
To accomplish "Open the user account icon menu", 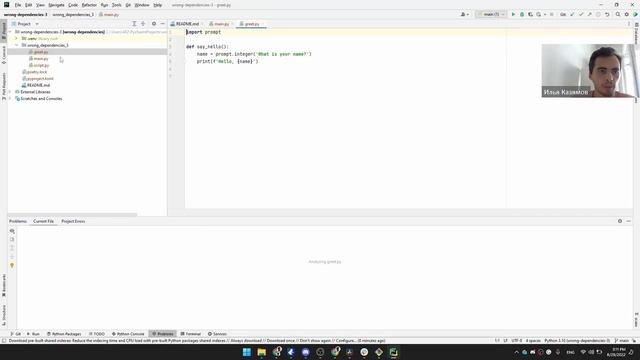I will click(x=464, y=14).
